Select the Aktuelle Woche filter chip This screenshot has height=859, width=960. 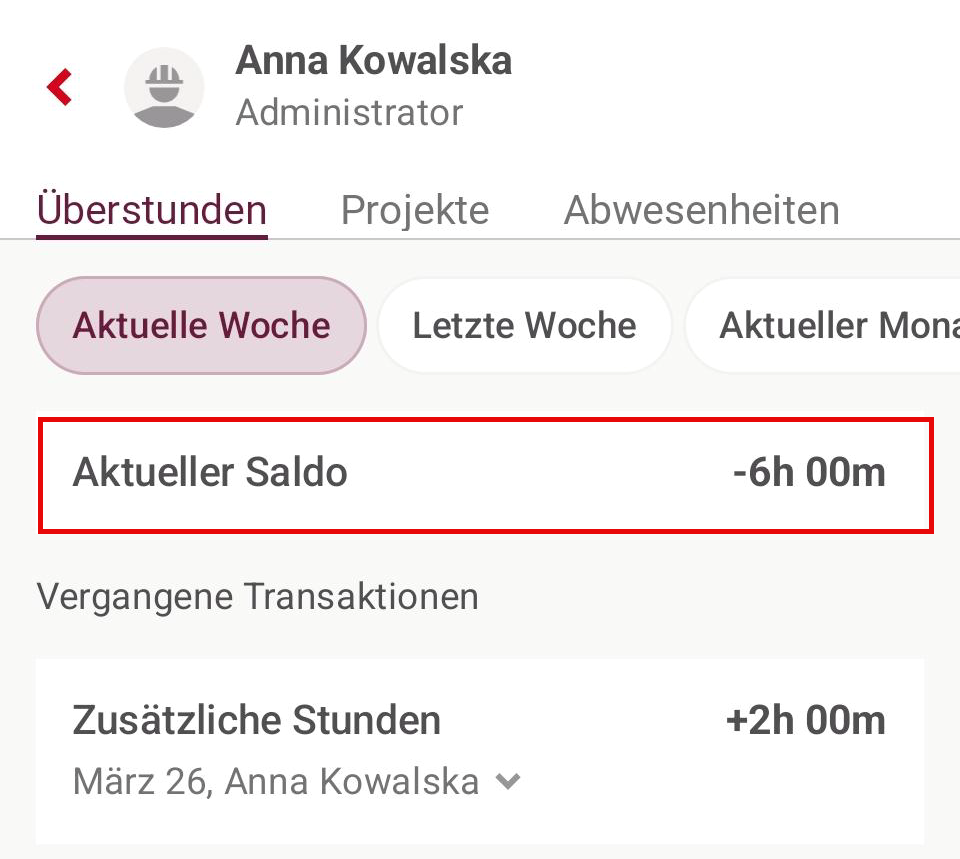click(x=201, y=326)
